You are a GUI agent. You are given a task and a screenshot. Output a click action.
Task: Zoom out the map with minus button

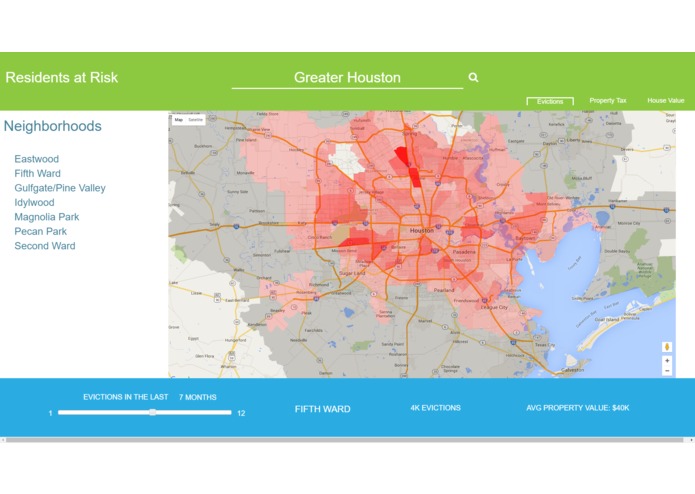(x=667, y=371)
